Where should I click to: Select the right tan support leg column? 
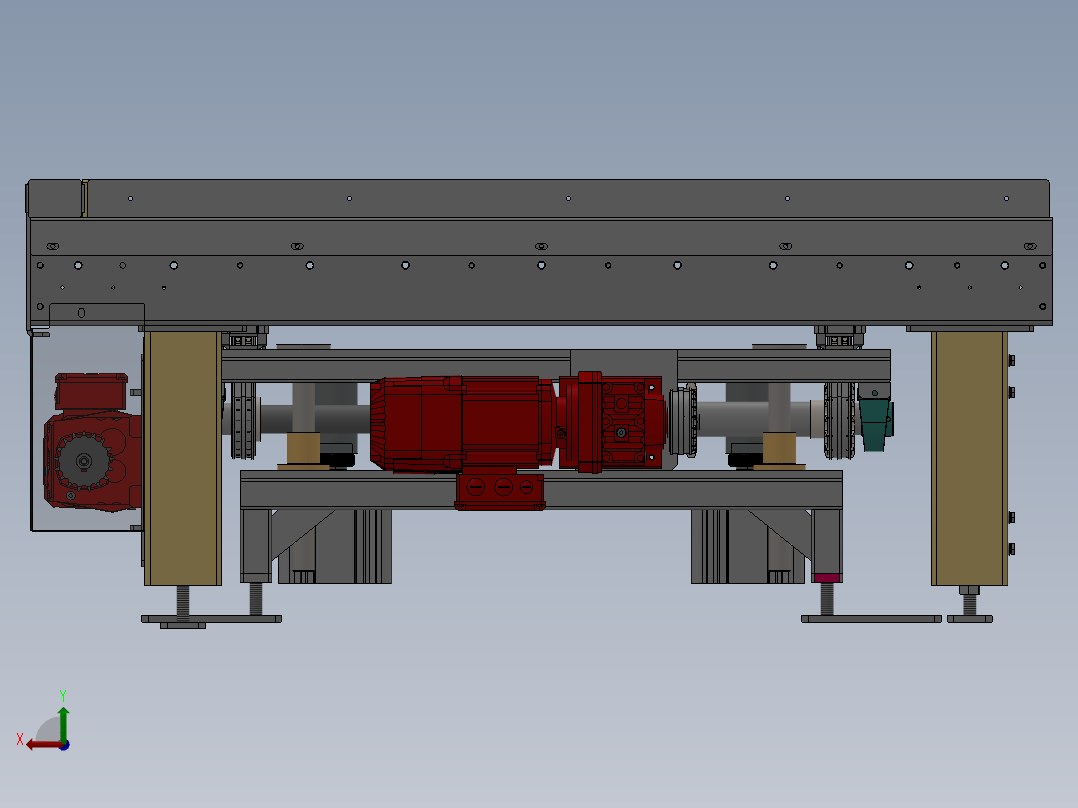tap(969, 458)
